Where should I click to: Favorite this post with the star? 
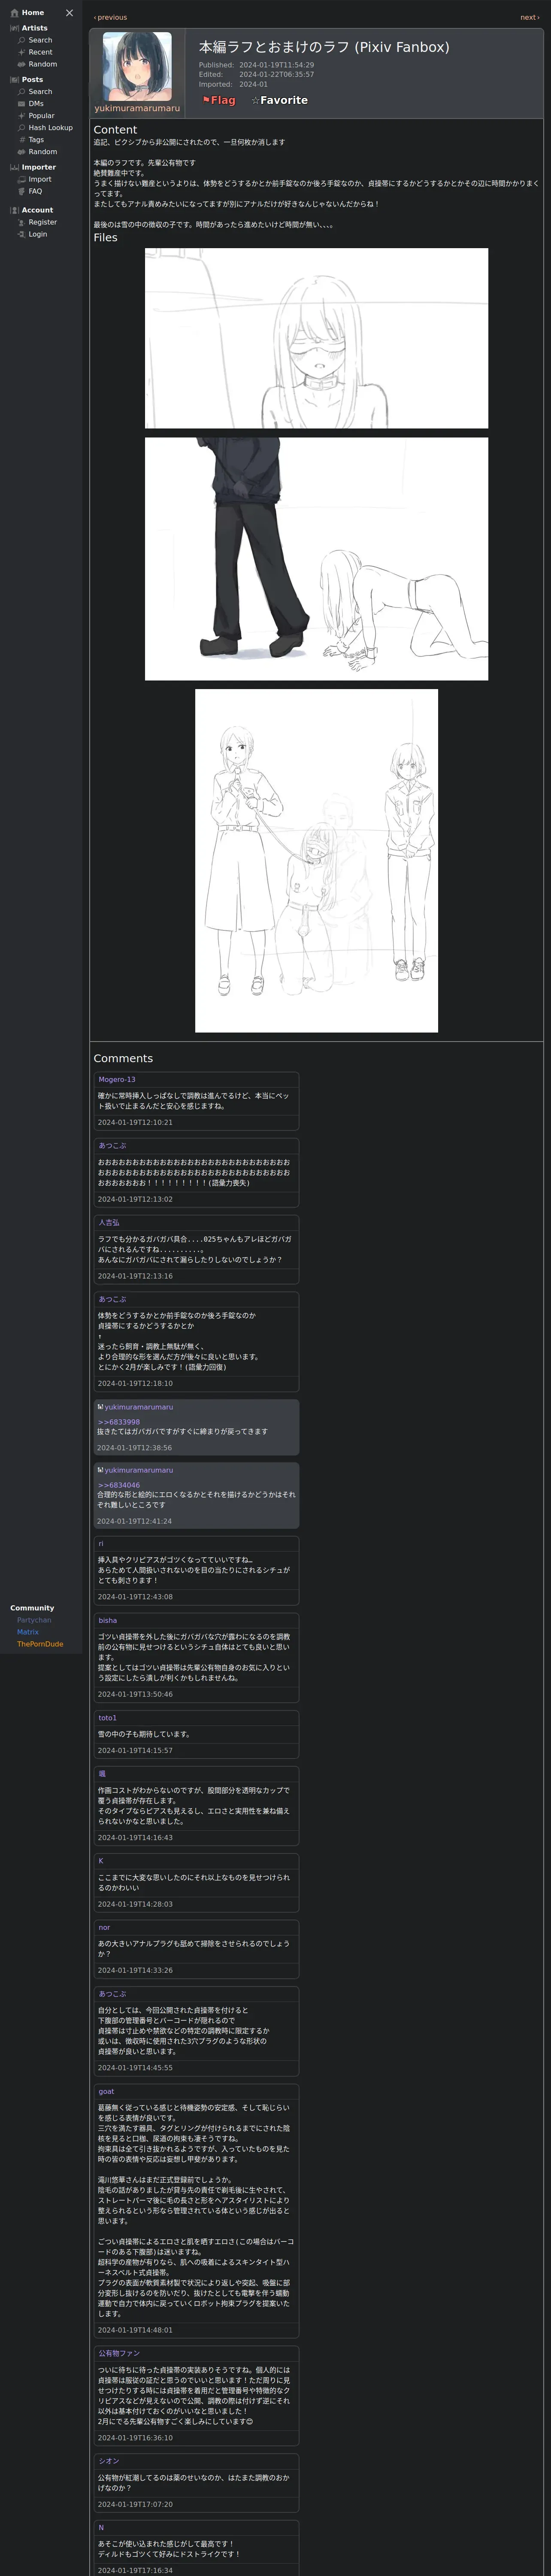(279, 100)
